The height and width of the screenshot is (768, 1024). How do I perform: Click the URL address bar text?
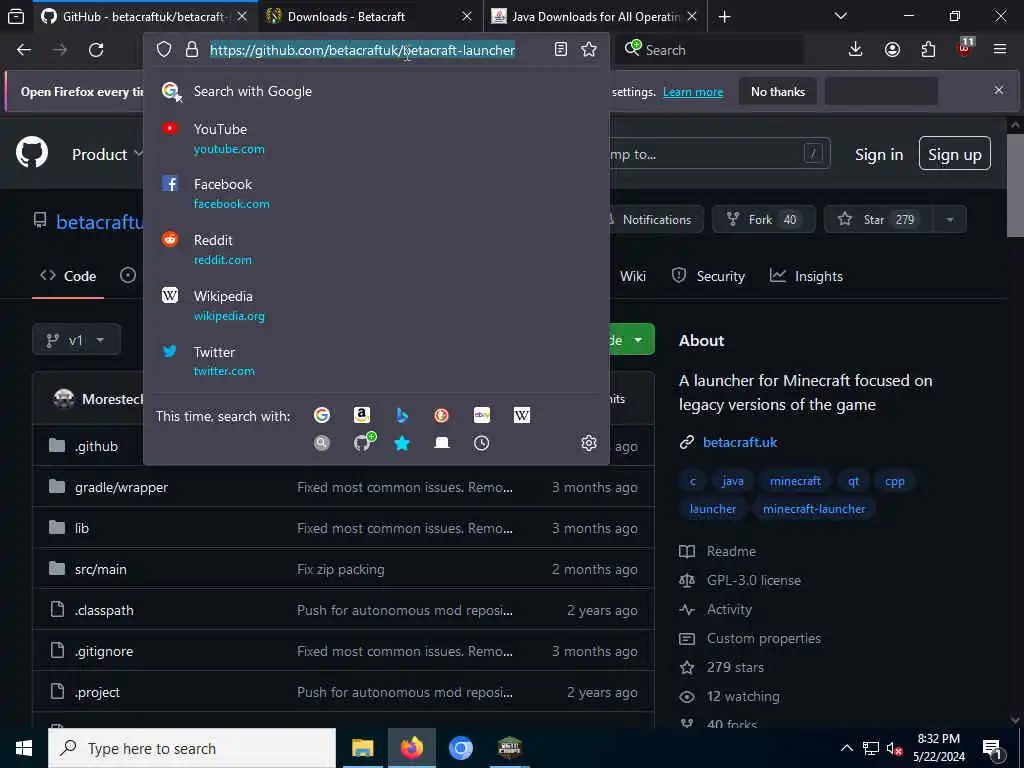tap(362, 50)
